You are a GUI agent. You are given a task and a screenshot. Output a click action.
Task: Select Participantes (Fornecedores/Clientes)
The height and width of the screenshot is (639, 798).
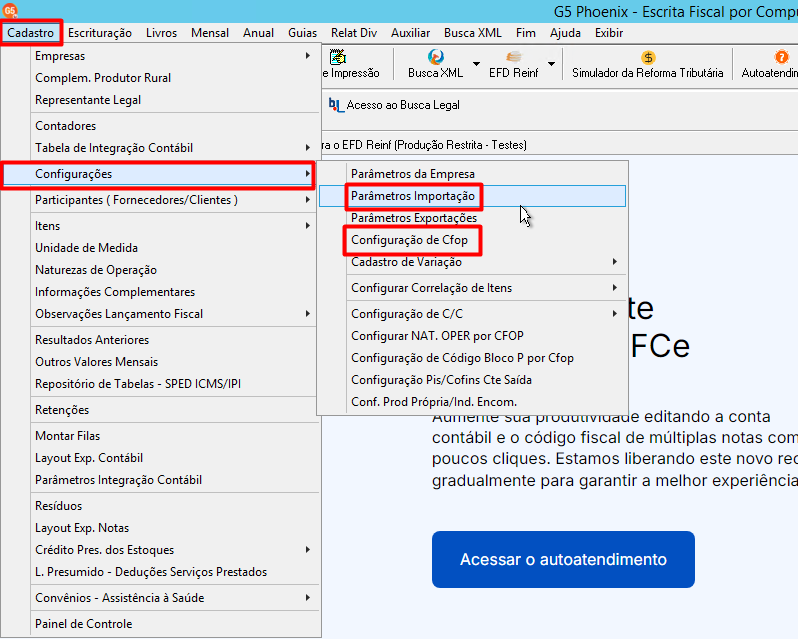(160, 200)
